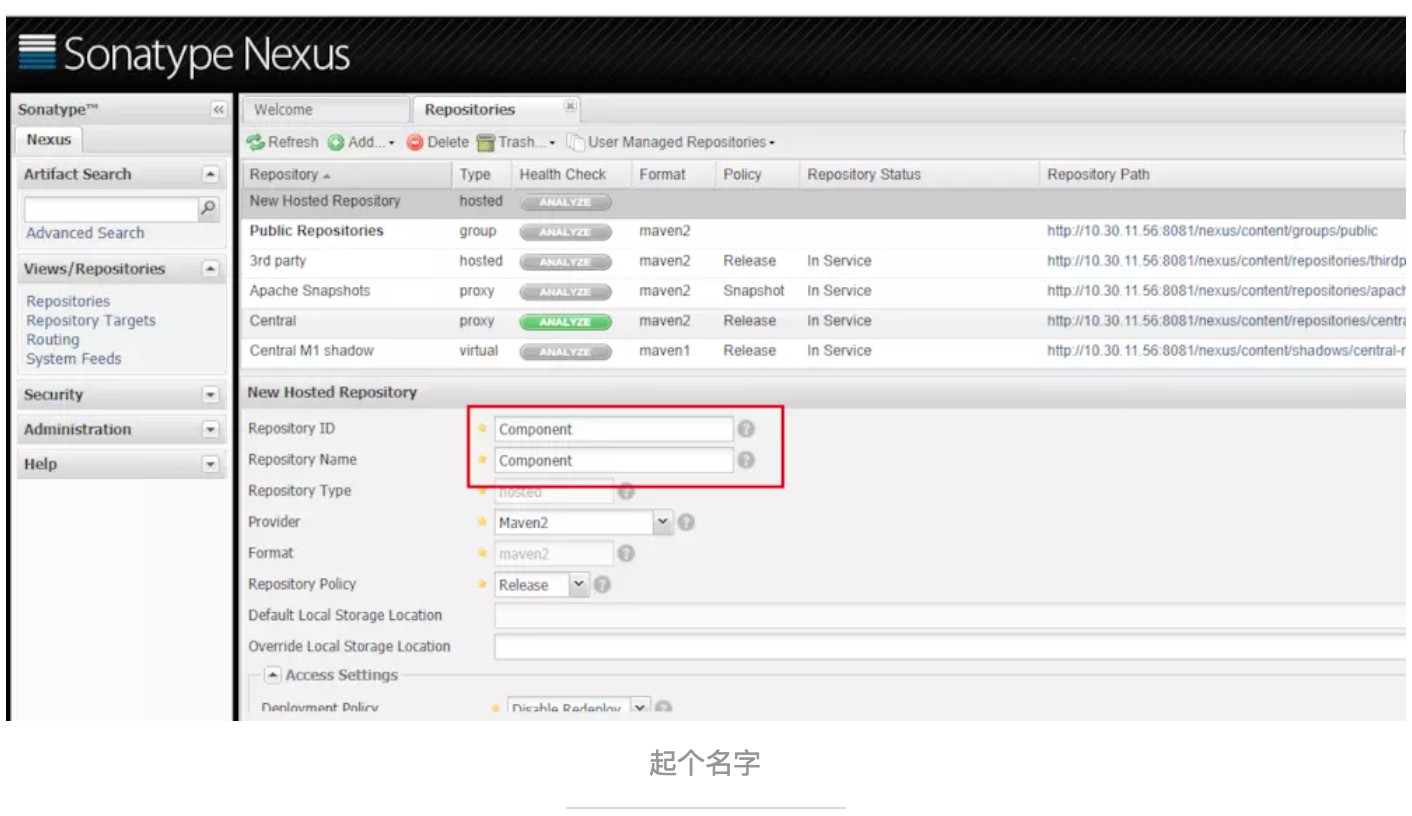Click Analyze for New Hosted Repository
This screenshot has width=1412, height=816.
tap(565, 202)
